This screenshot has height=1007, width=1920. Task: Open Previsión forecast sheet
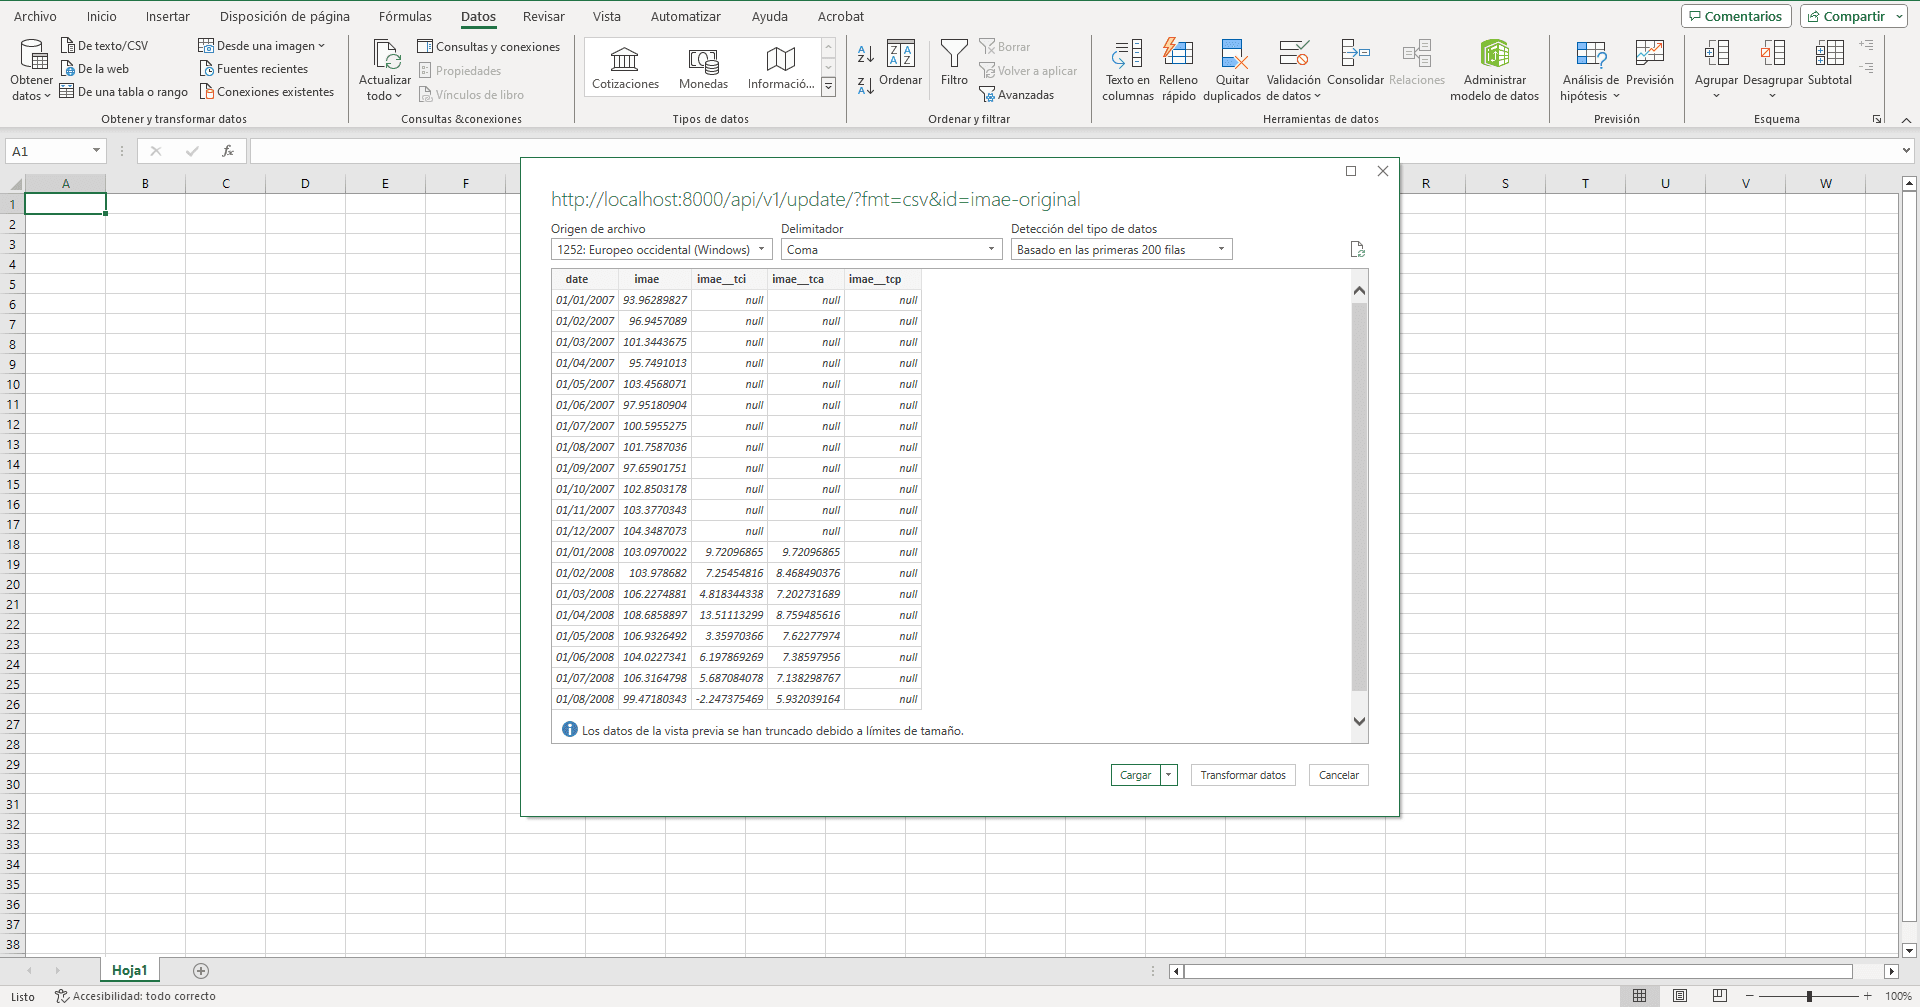click(1650, 64)
